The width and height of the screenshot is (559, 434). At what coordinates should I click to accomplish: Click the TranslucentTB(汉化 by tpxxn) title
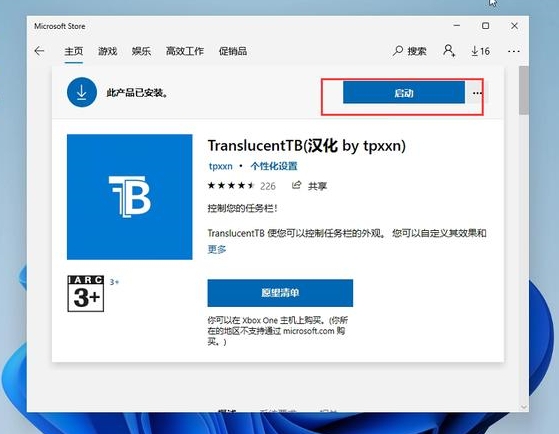(x=307, y=145)
